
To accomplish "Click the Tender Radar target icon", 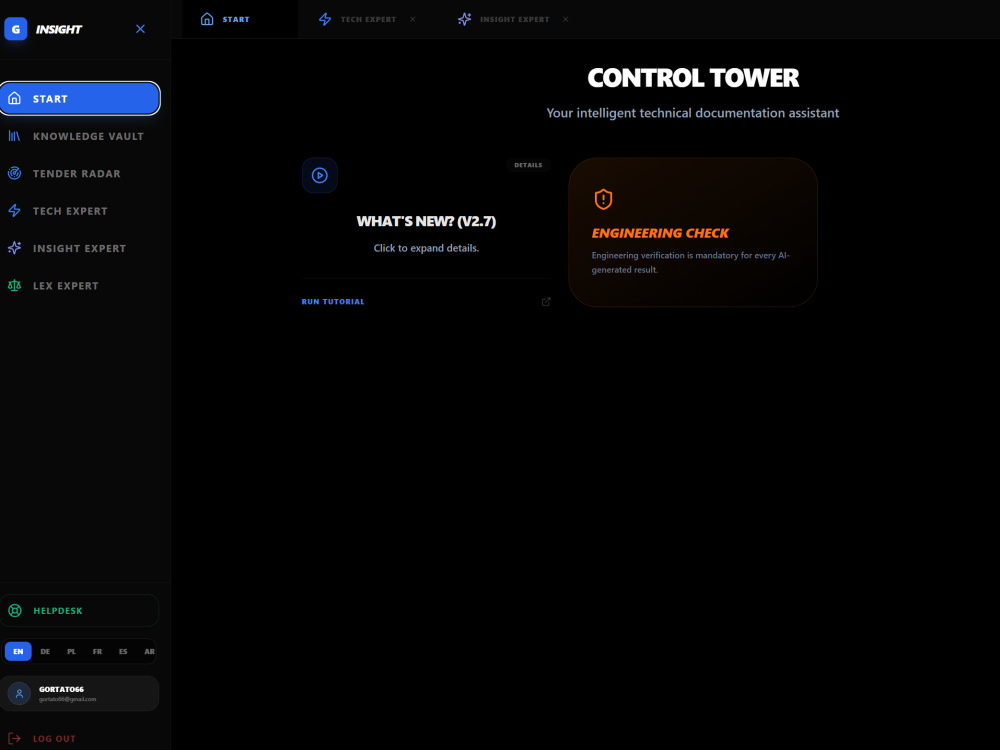I will click(14, 173).
